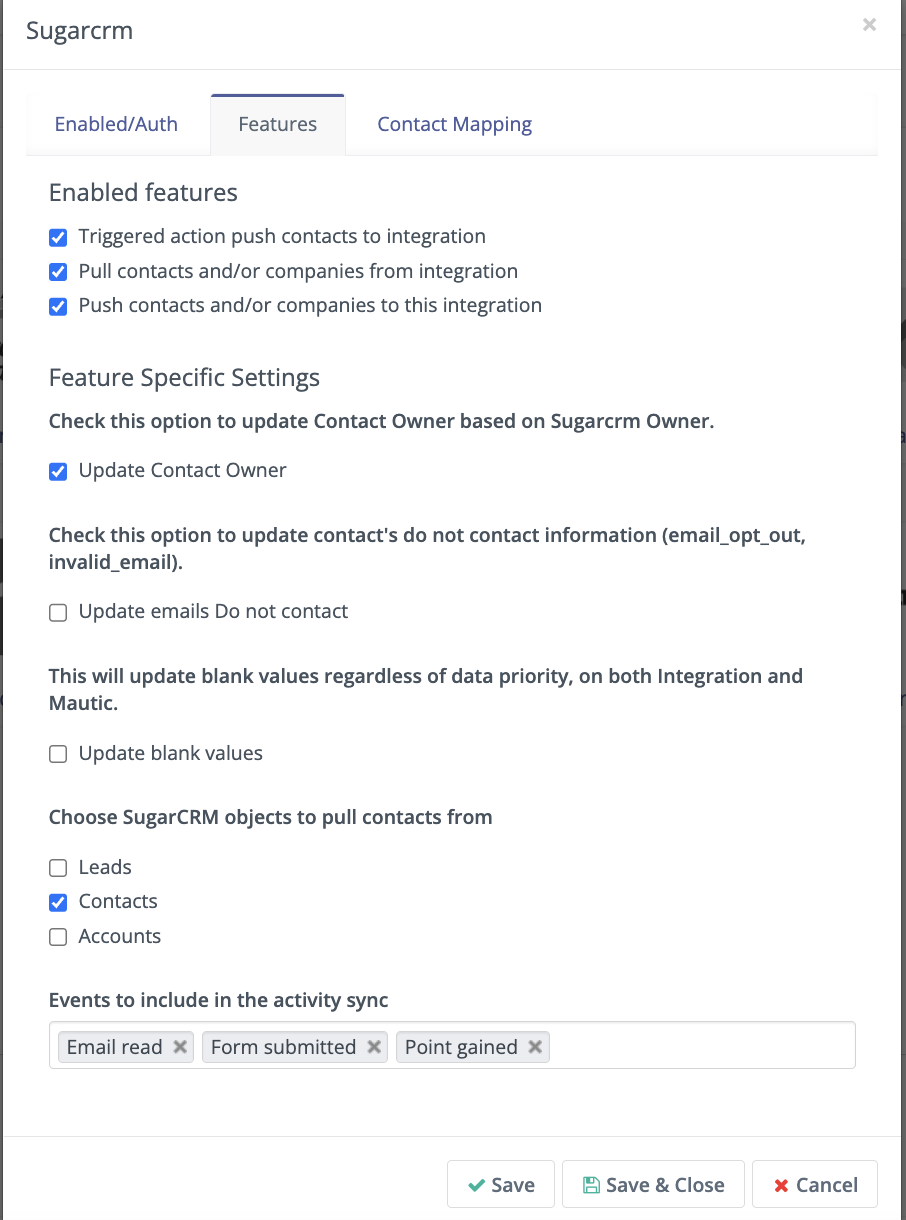906x1220 pixels.
Task: Enable pulling contacts from Accounts
Action: point(57,937)
